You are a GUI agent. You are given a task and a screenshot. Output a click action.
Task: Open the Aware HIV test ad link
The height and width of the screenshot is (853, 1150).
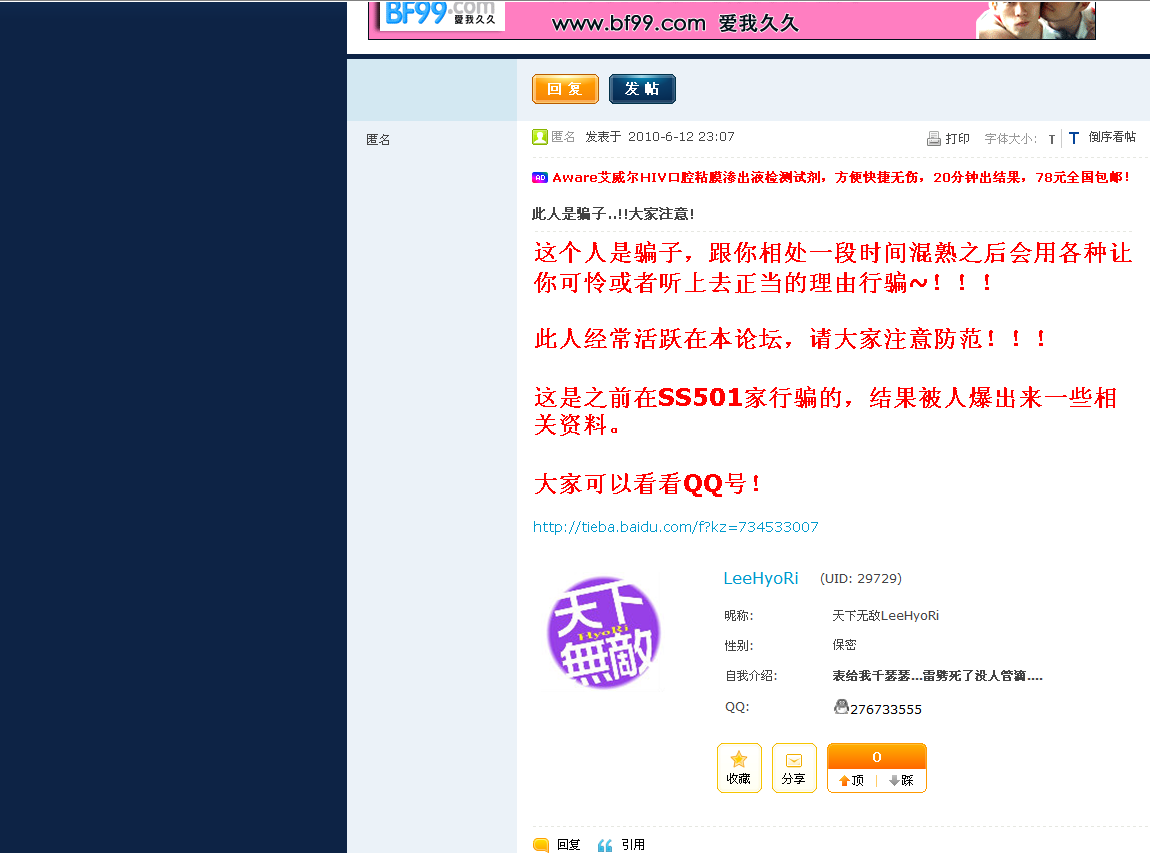pyautogui.click(x=840, y=177)
